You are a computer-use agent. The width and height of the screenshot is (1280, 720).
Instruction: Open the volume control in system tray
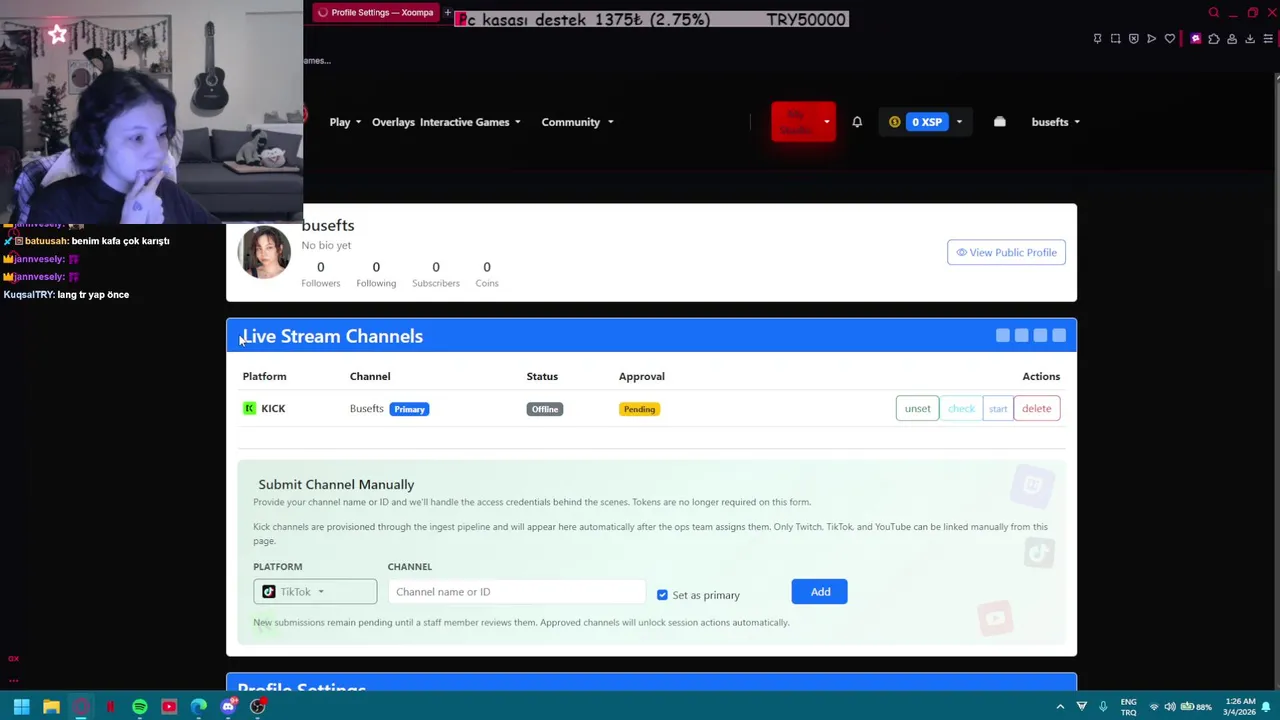click(1170, 707)
